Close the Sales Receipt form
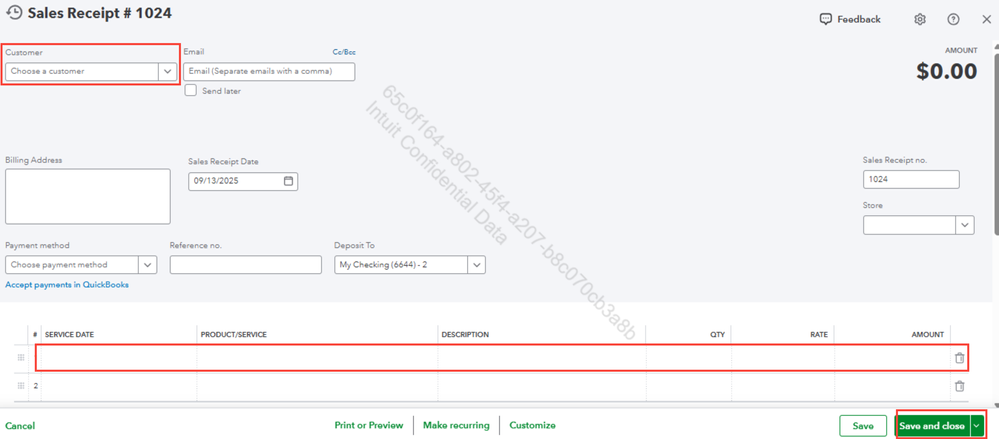 pyautogui.click(x=986, y=19)
